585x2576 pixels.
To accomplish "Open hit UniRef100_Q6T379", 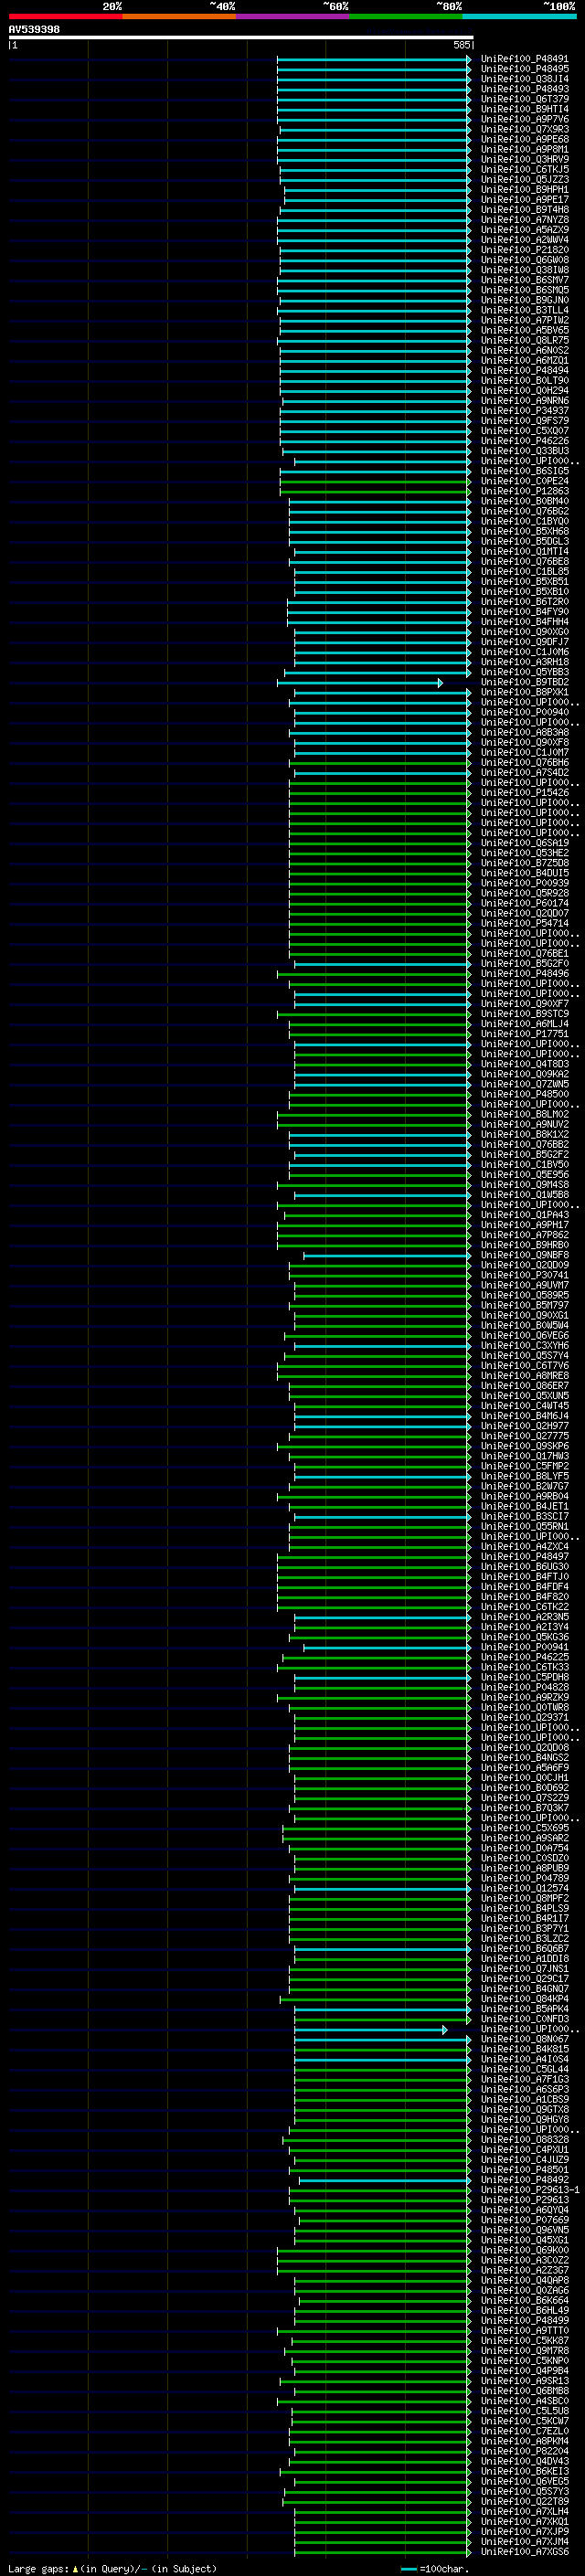I will (525, 99).
